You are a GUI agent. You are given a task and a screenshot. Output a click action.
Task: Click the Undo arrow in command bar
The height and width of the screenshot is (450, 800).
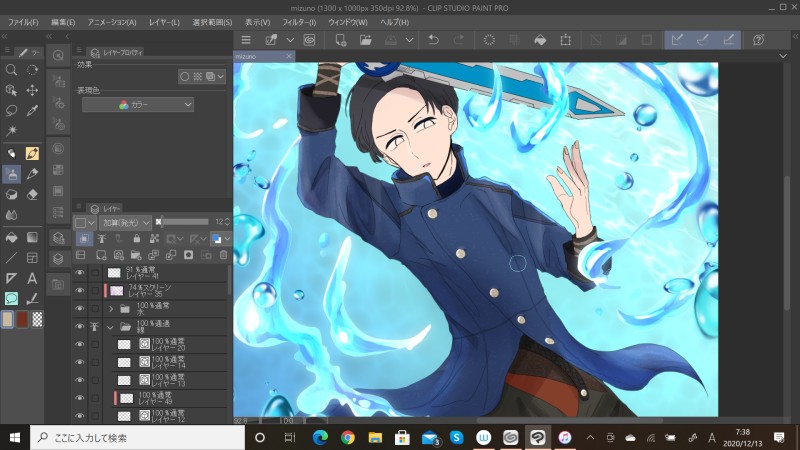434,40
